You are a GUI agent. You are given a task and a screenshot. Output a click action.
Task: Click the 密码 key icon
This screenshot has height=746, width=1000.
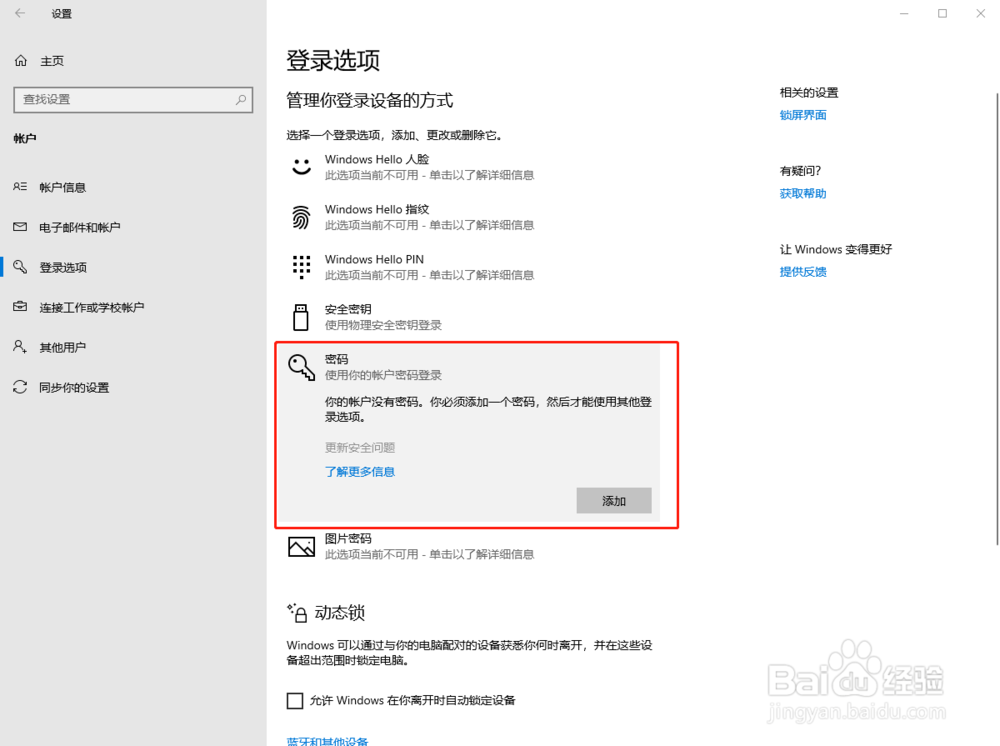click(301, 367)
